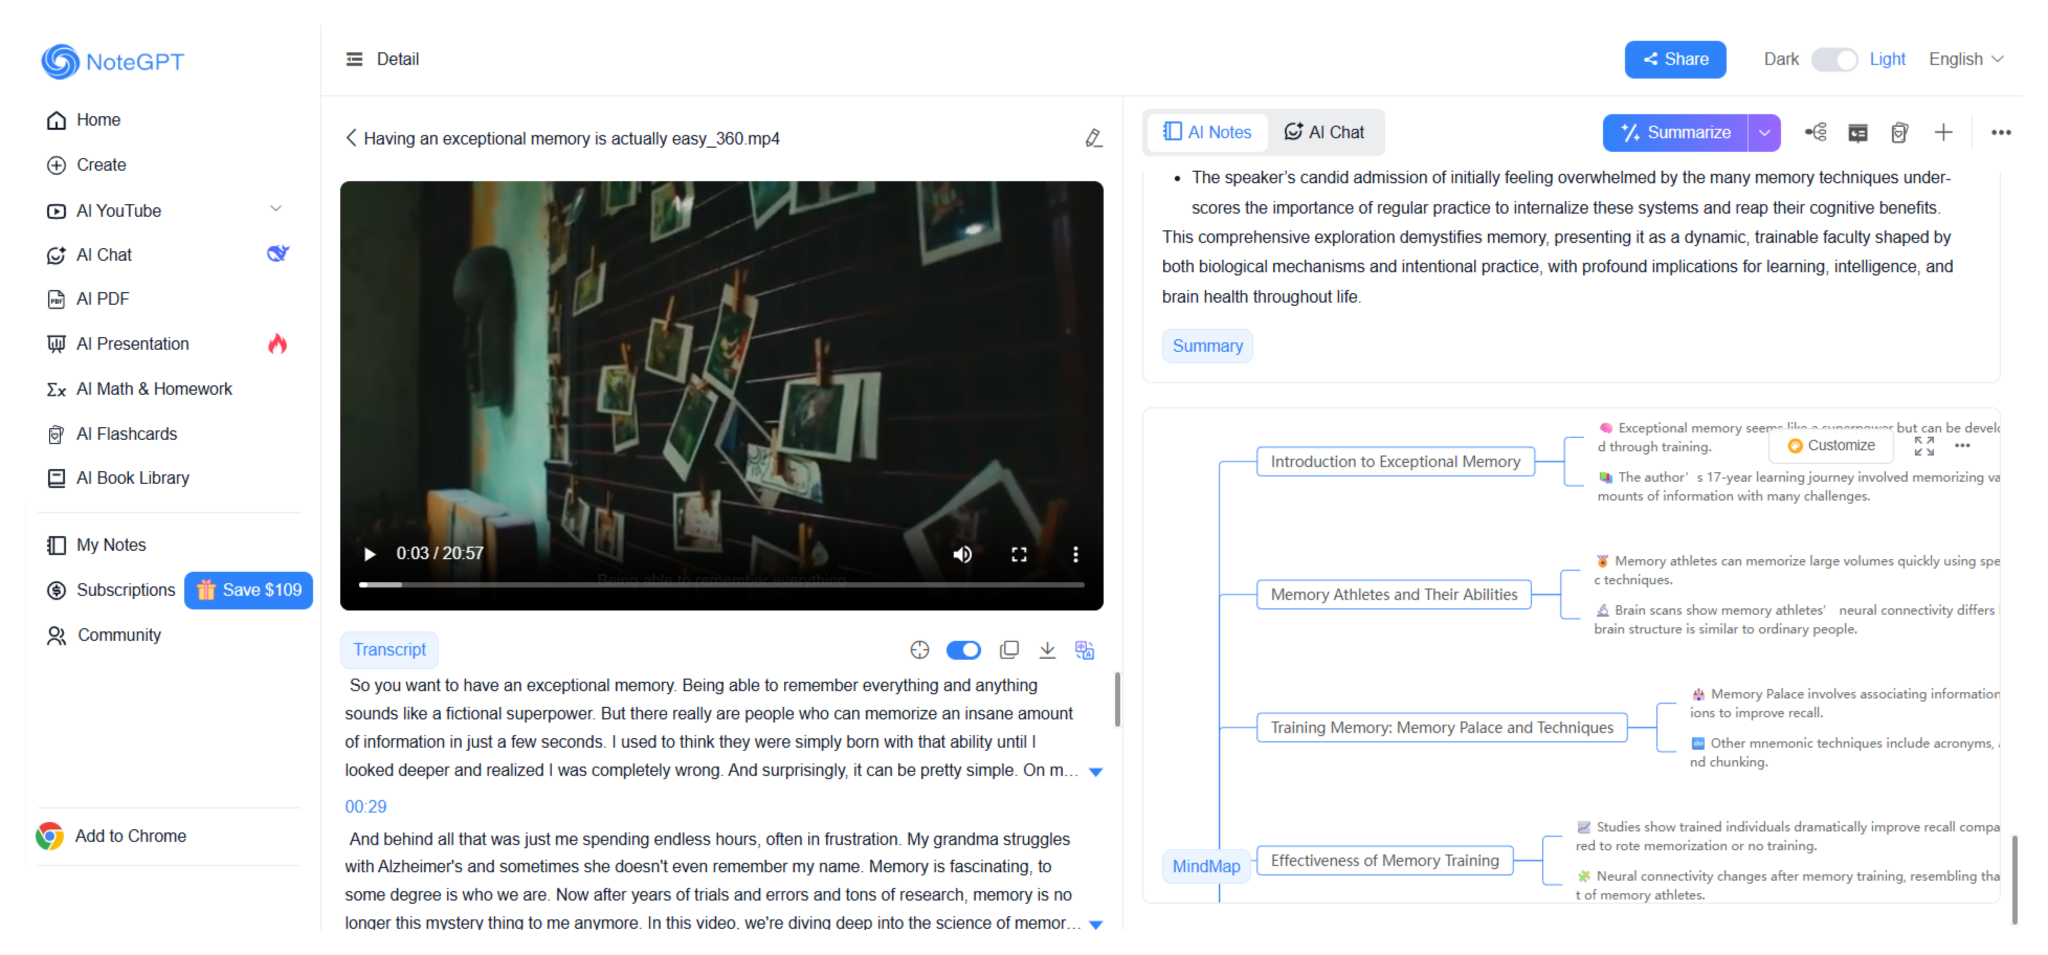Mute the video audio
Image resolution: width=2048 pixels, height=955 pixels.
(x=962, y=554)
